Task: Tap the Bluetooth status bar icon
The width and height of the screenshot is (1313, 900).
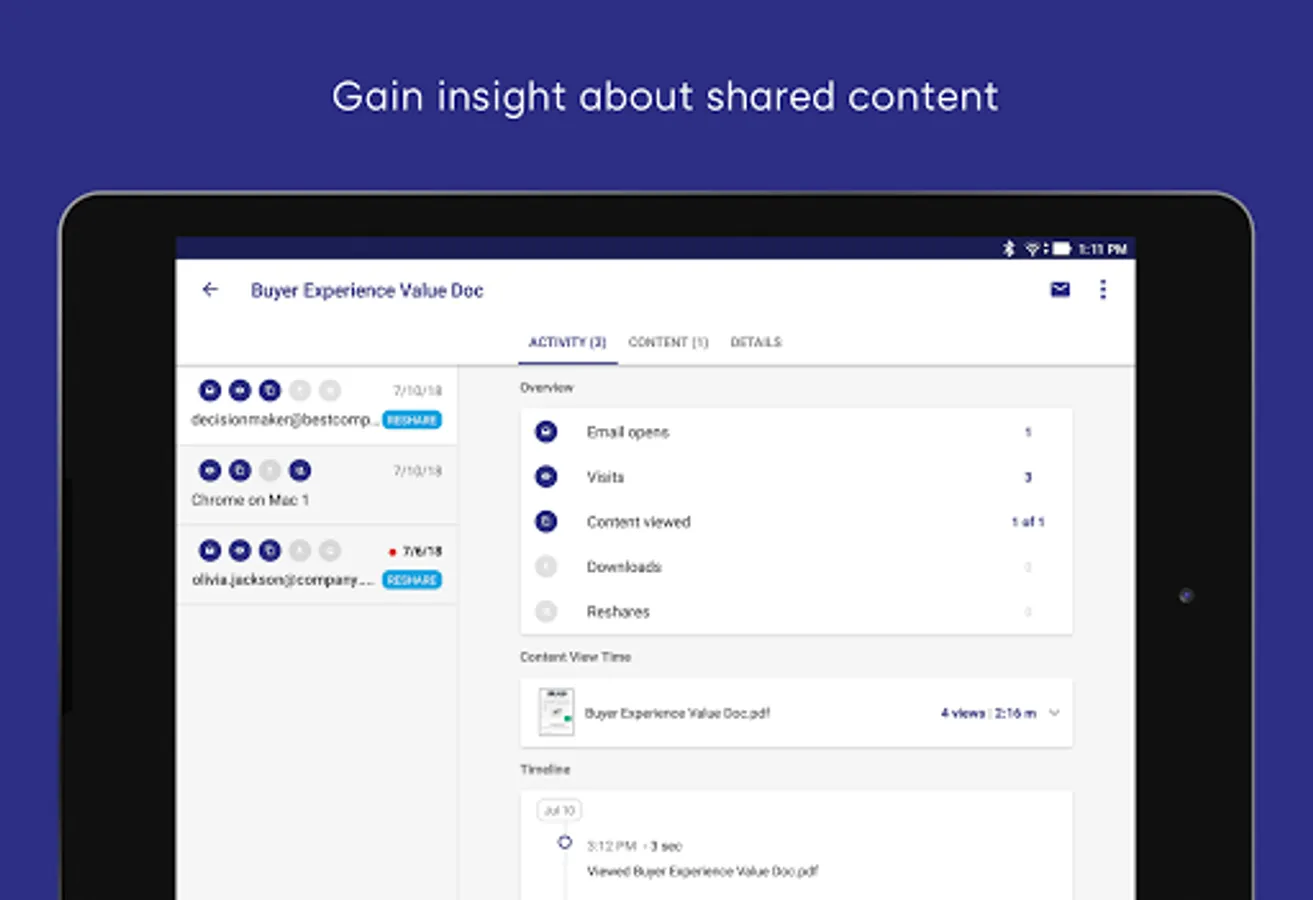Action: pyautogui.click(x=1008, y=248)
